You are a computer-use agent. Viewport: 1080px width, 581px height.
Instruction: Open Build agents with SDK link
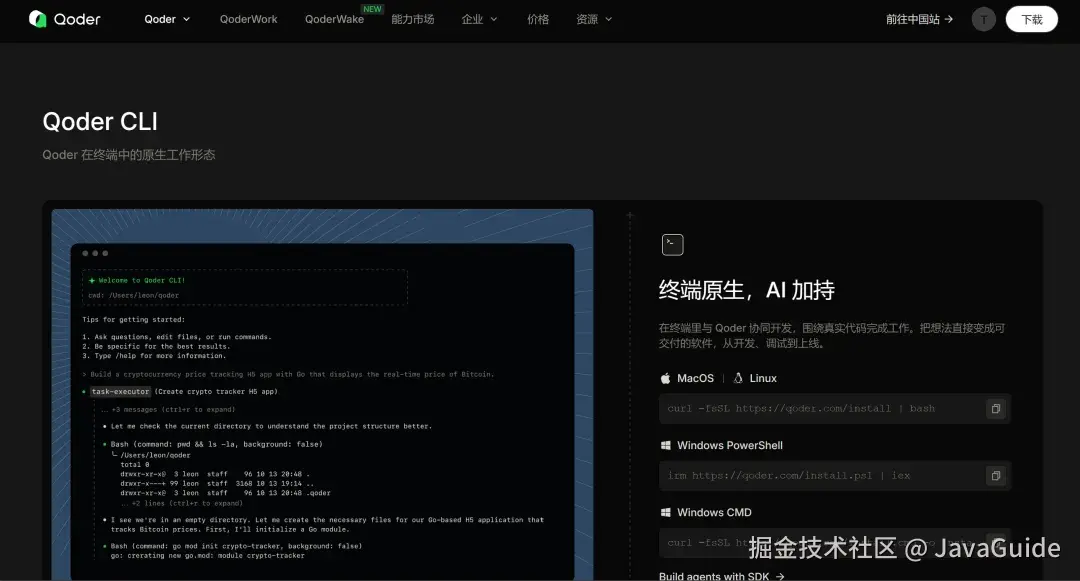[x=721, y=575]
